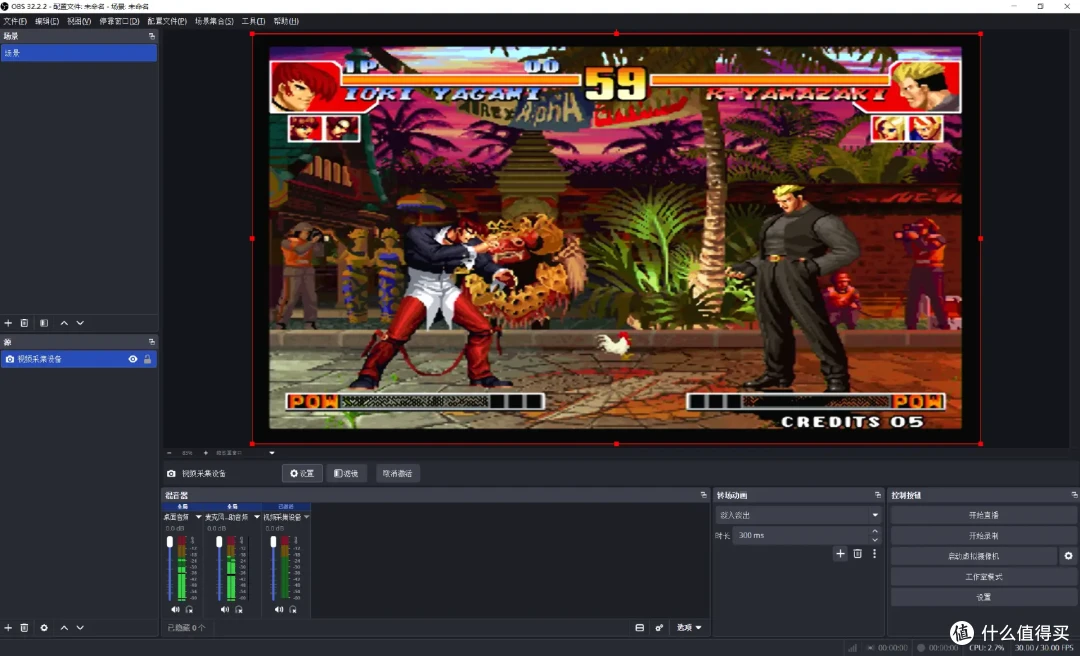Increase transition duration with up arrow
The height and width of the screenshot is (656, 1080).
(x=875, y=531)
